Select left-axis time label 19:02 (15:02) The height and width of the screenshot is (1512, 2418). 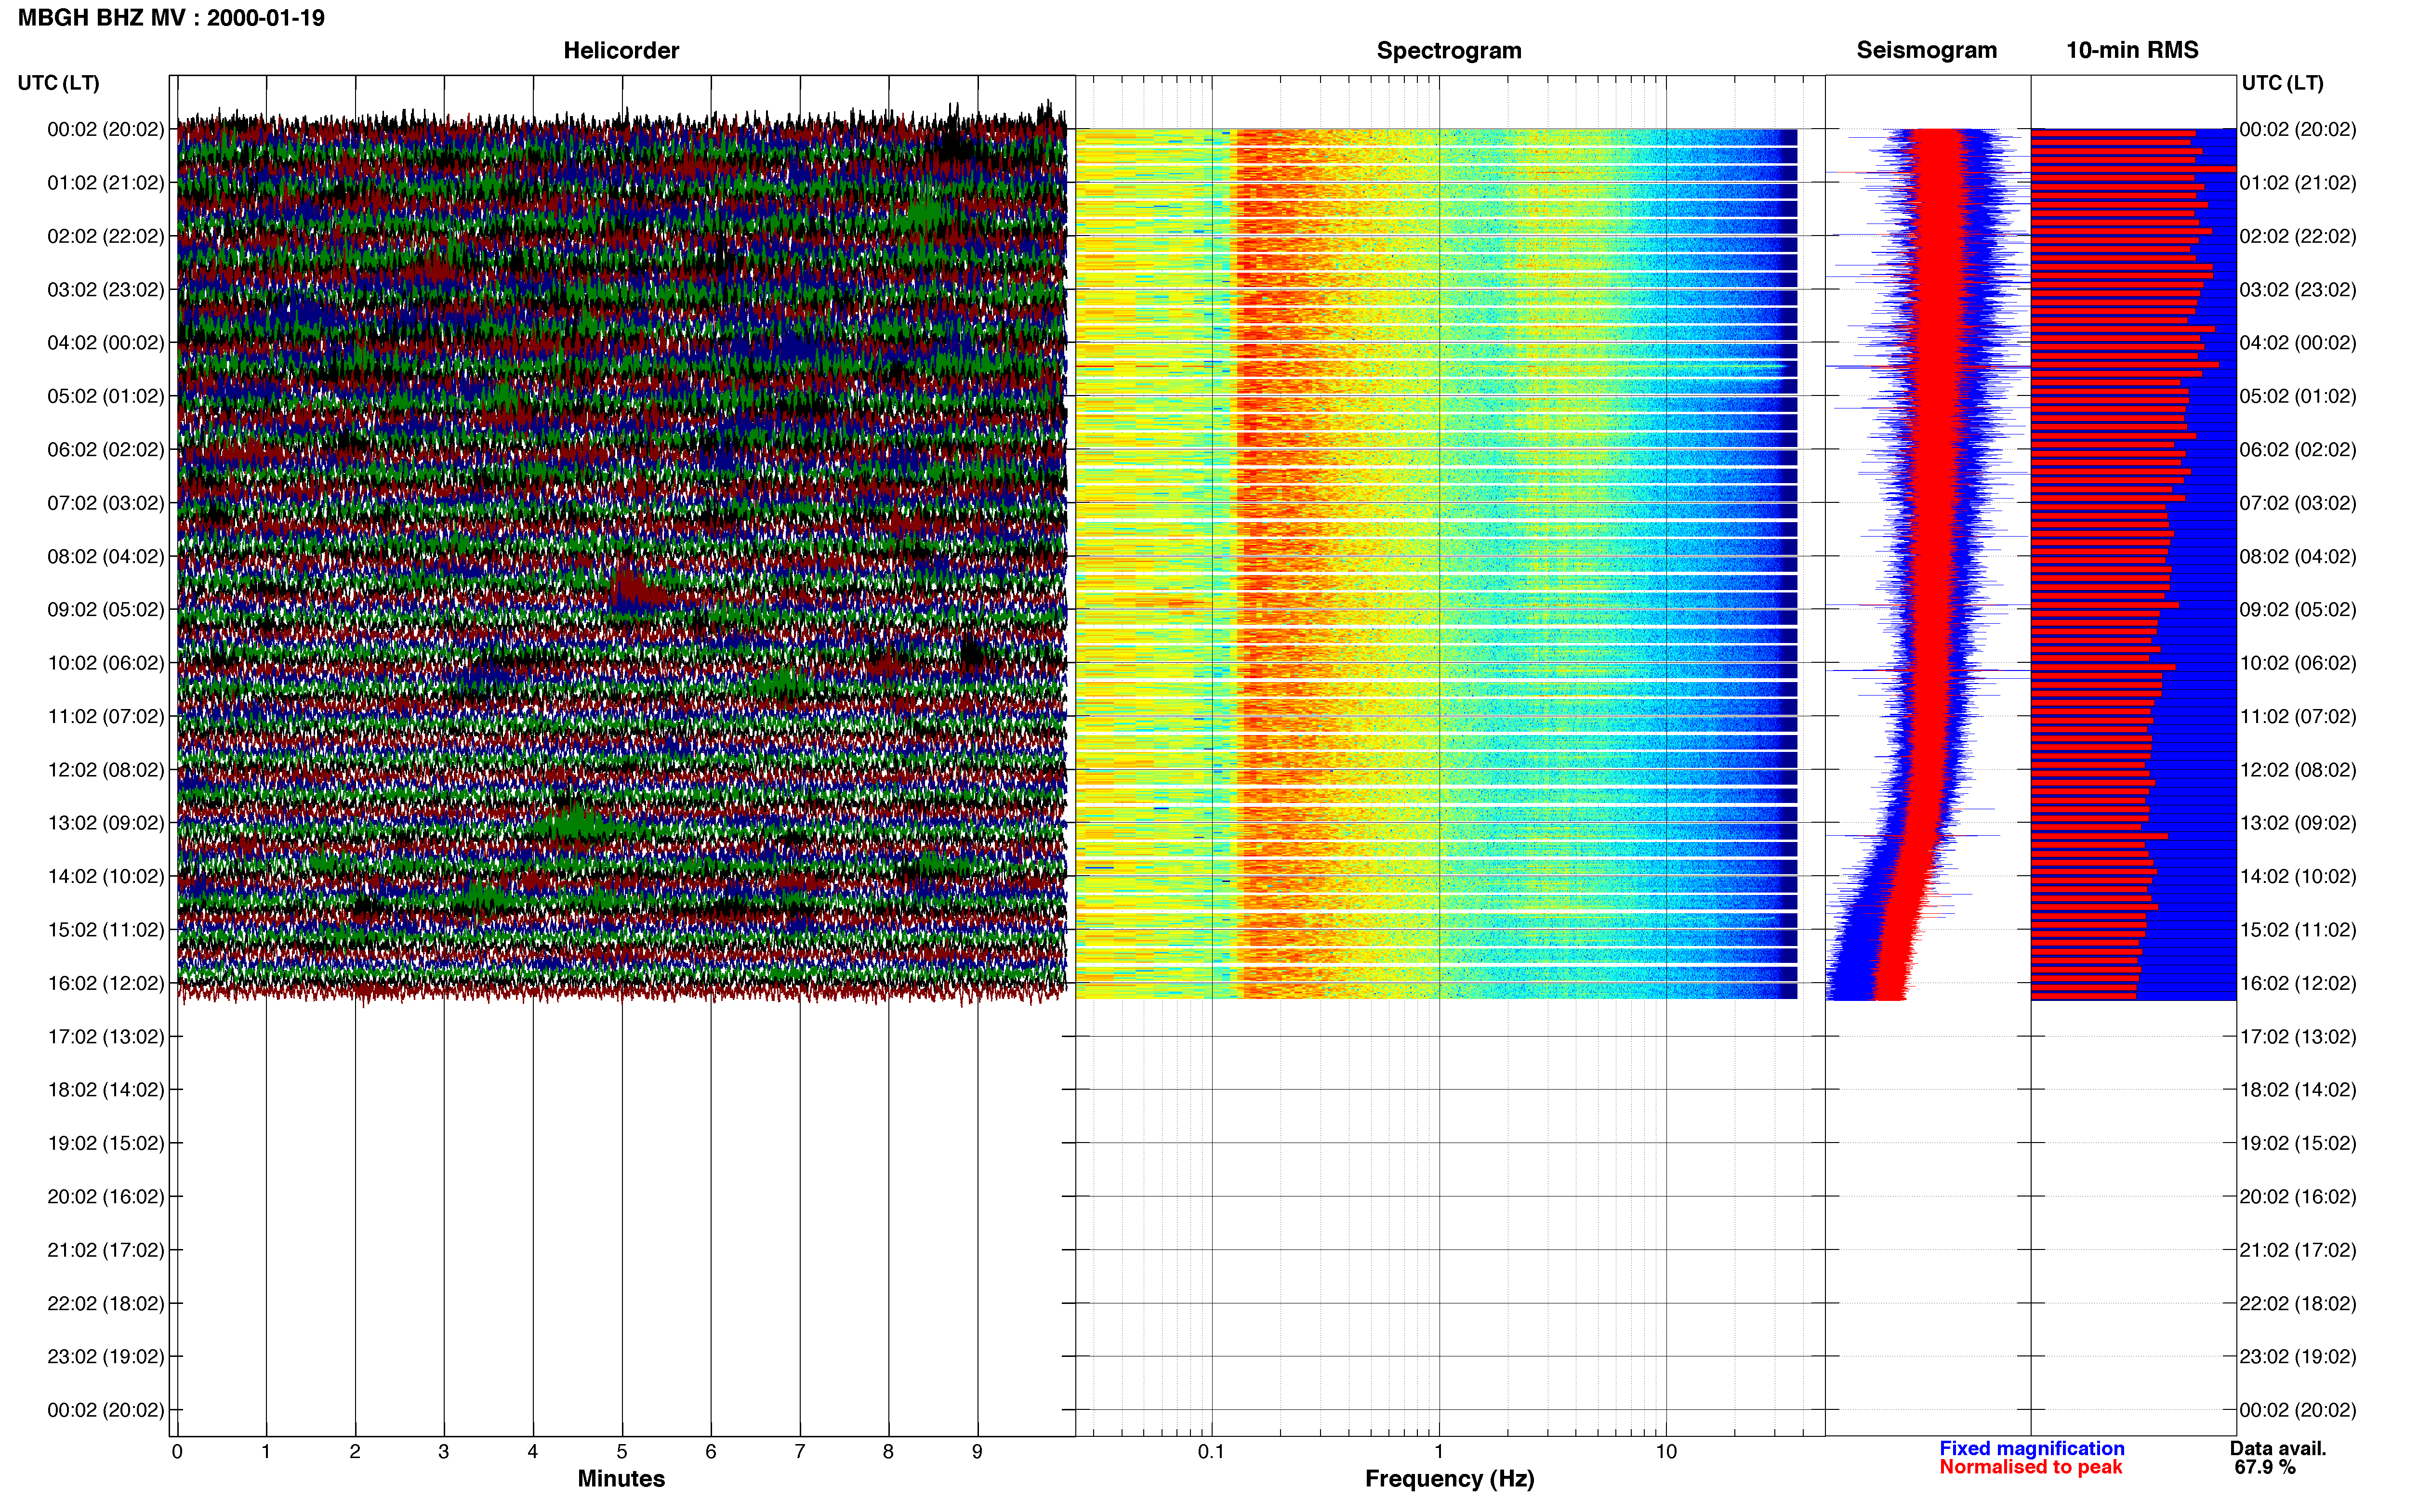(106, 1143)
